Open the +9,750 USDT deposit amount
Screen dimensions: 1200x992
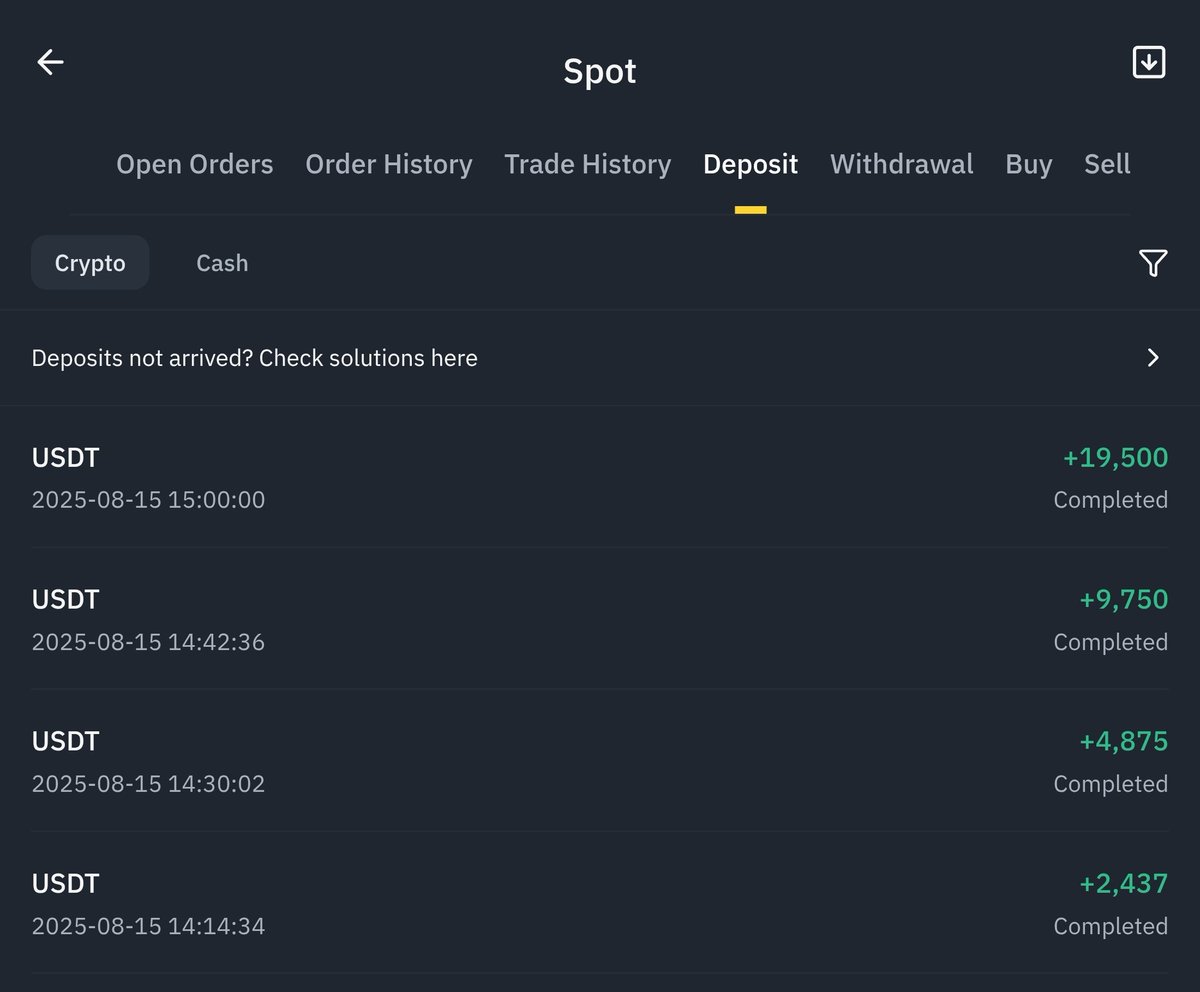click(x=1124, y=600)
